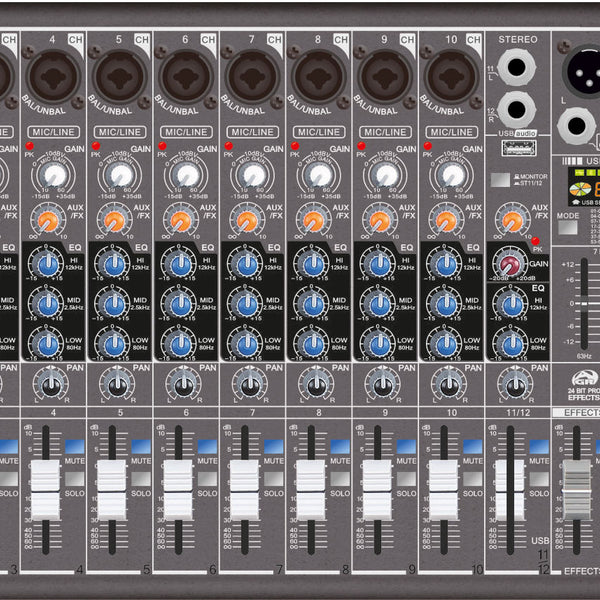Click the channel 5 orange AUX/FX knob

pos(114,221)
